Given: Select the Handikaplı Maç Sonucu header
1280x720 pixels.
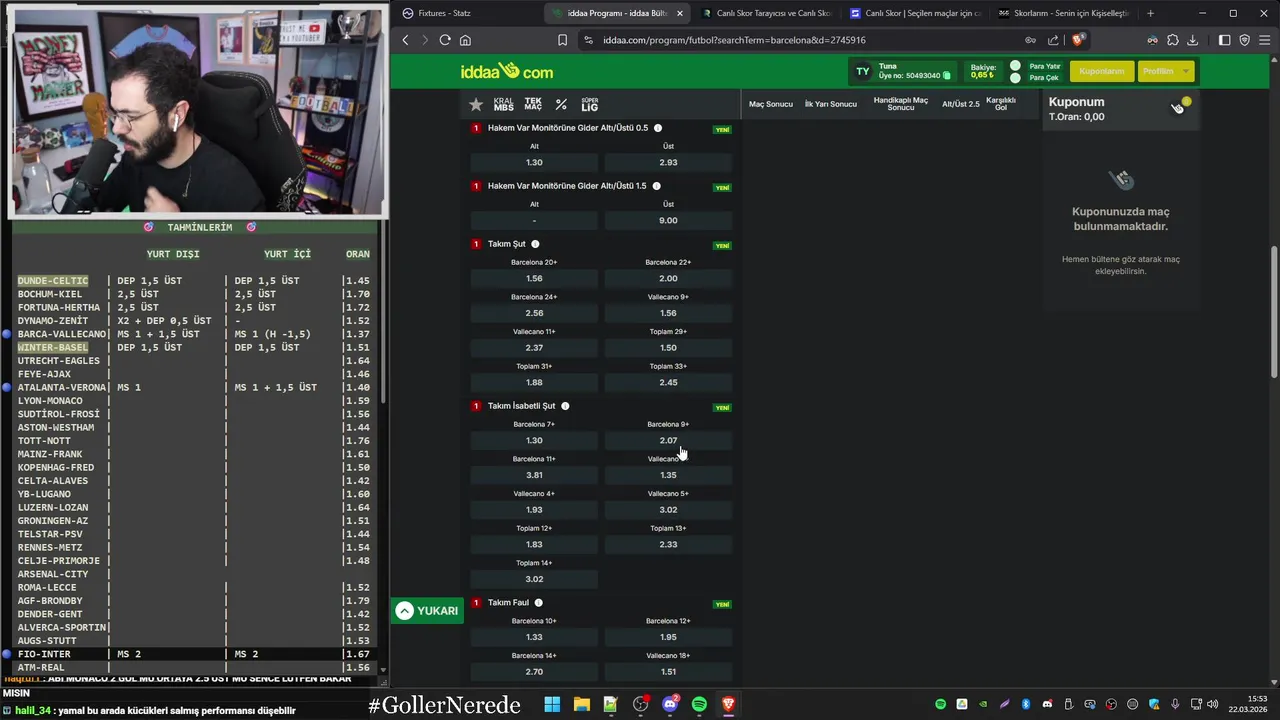Looking at the screenshot, I should [900, 104].
